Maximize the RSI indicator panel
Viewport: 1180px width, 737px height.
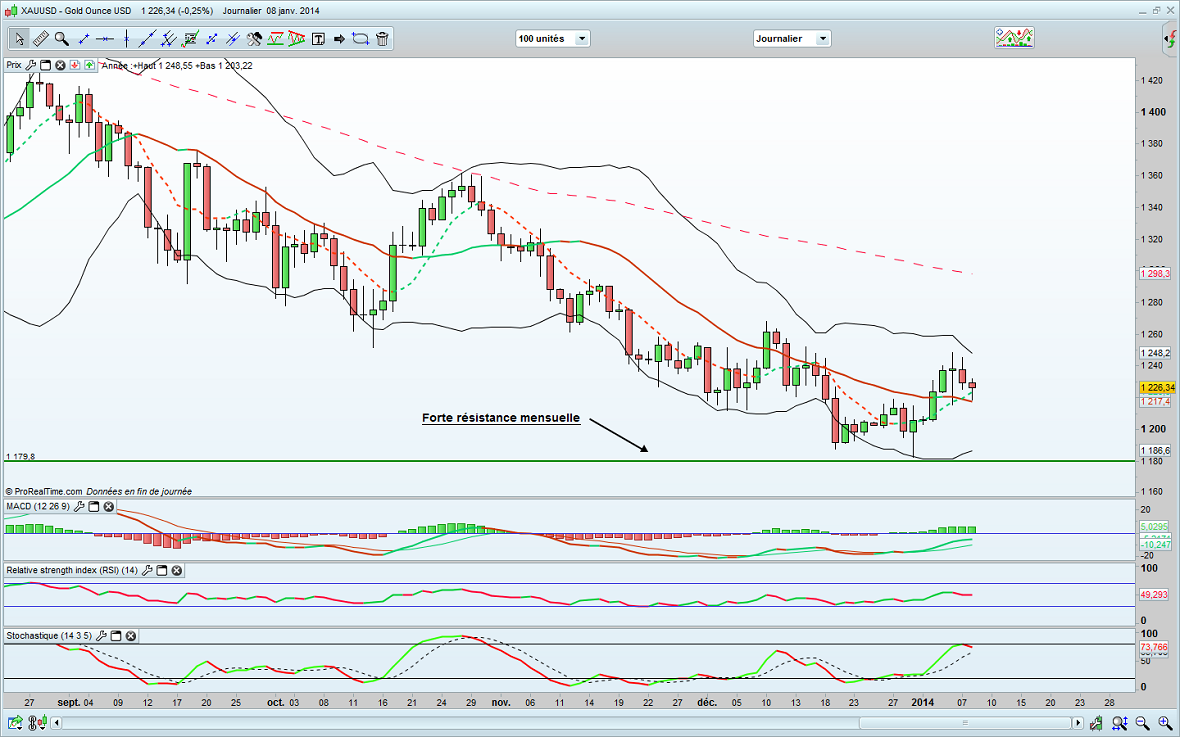(x=161, y=571)
